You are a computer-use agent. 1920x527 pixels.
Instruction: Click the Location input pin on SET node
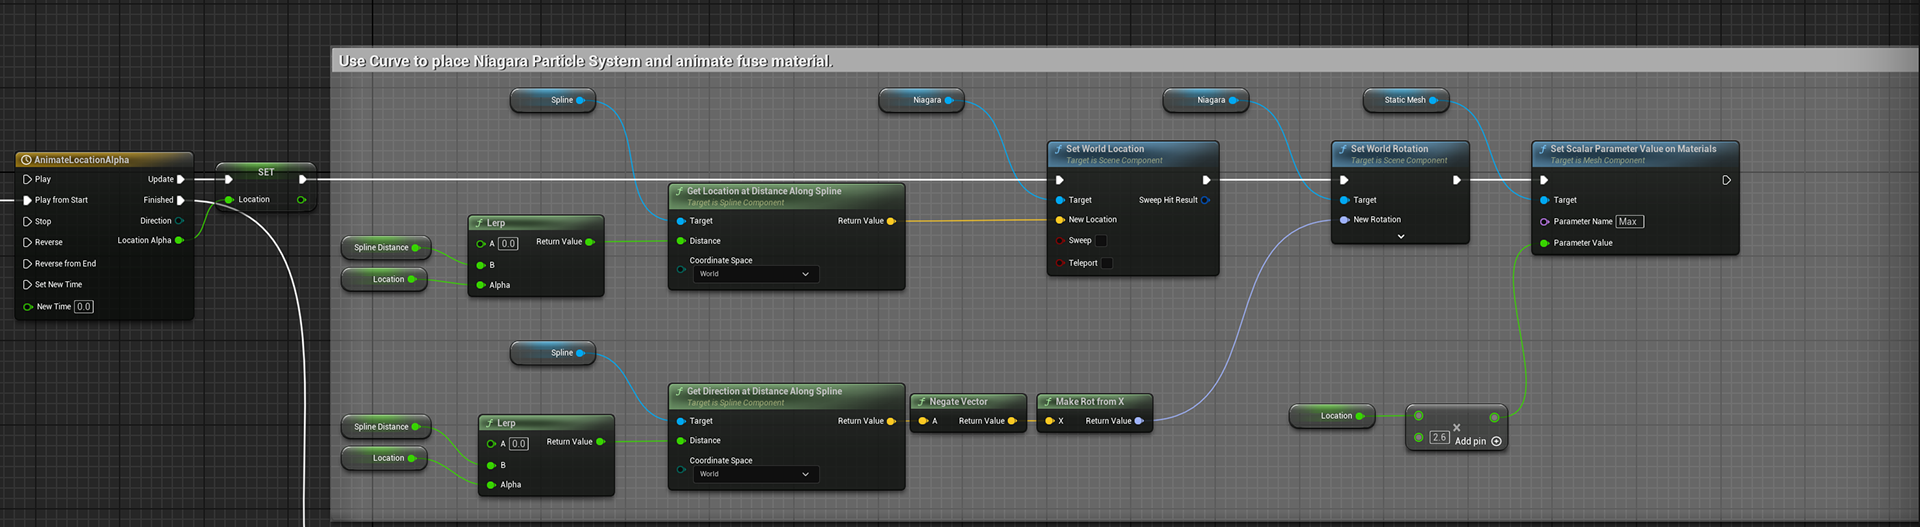(229, 200)
